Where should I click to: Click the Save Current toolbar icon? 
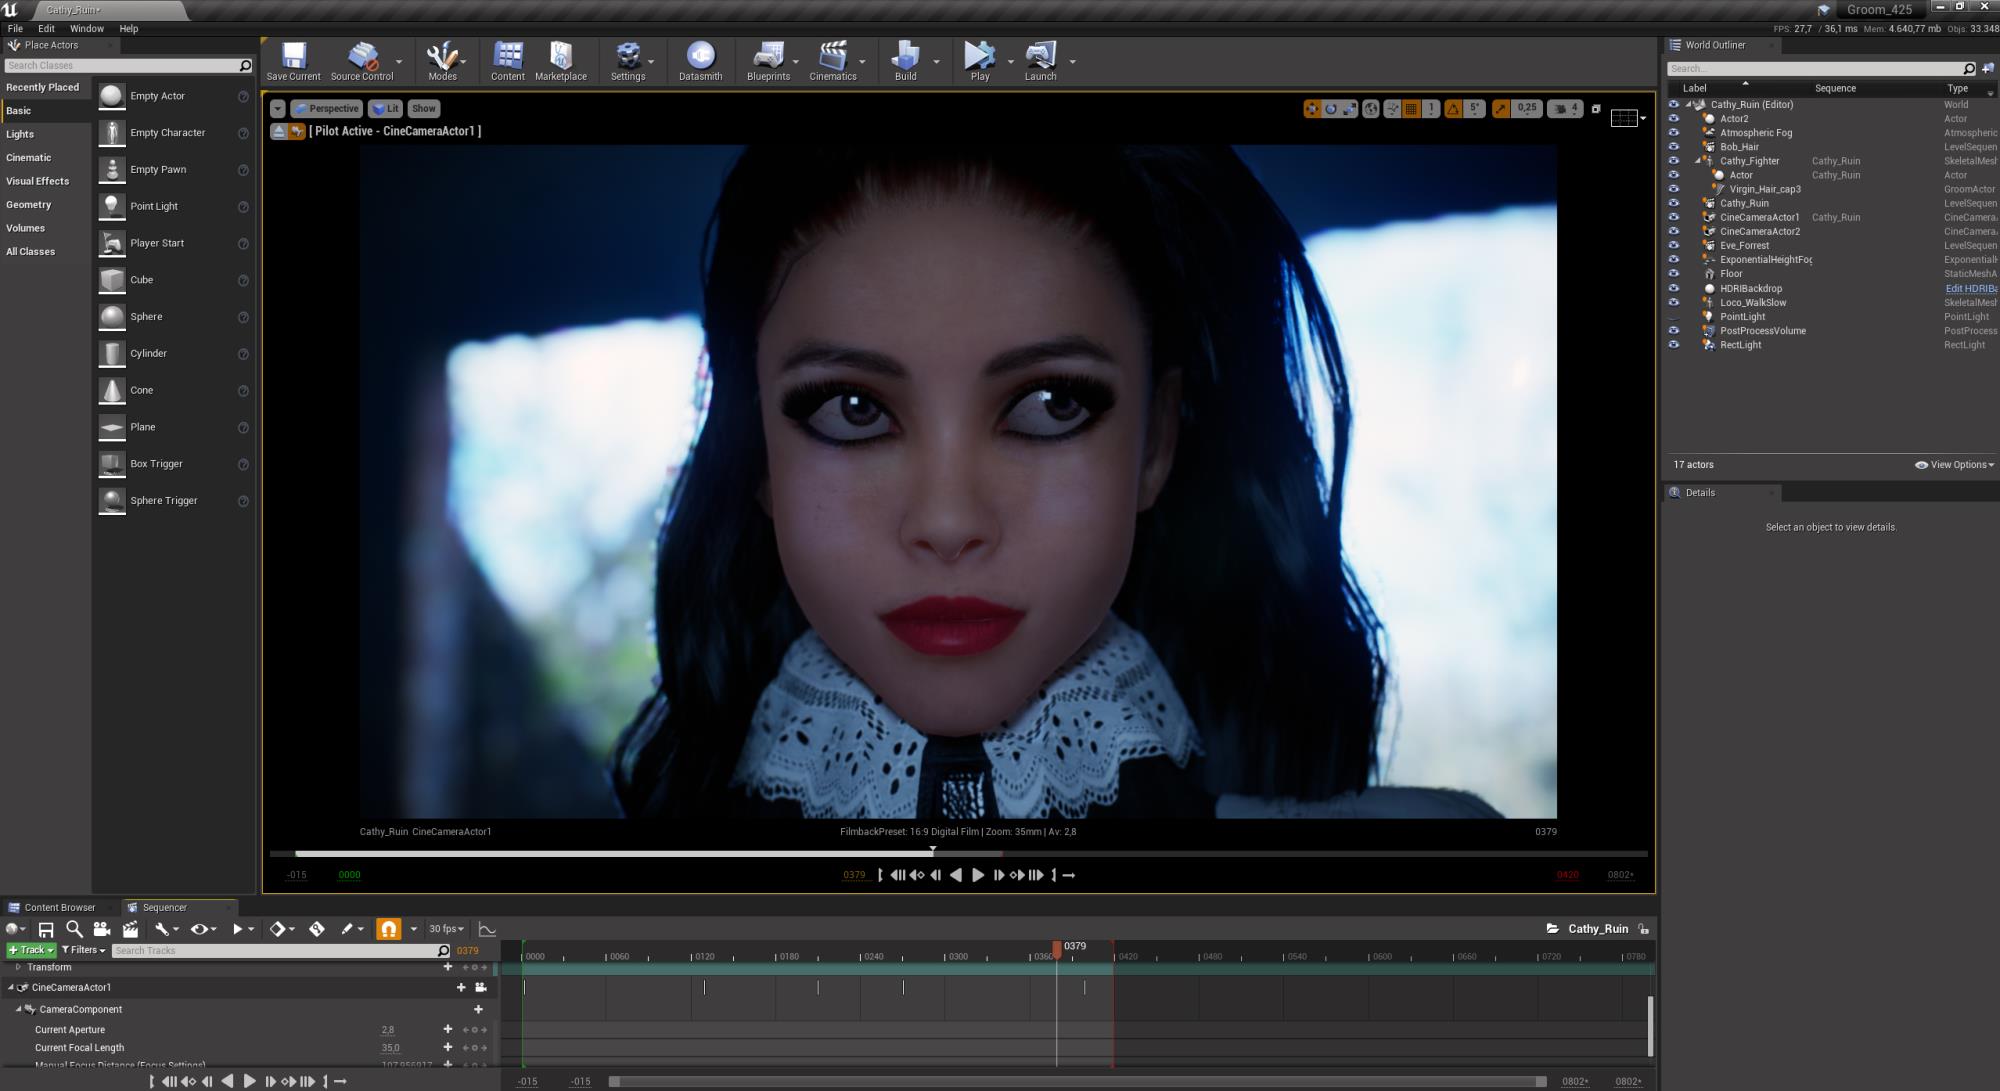[x=293, y=61]
